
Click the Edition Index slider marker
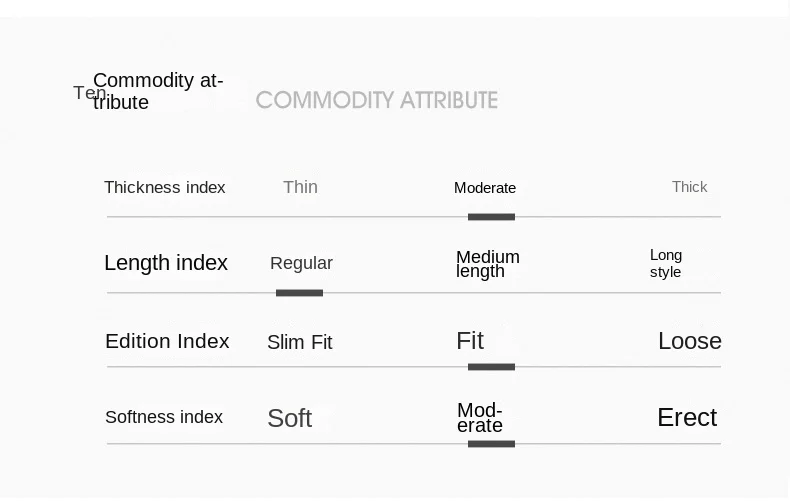click(x=491, y=367)
